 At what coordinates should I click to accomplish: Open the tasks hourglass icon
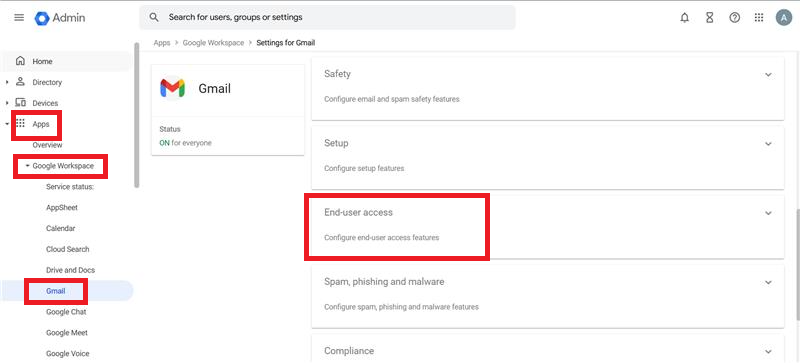click(x=709, y=18)
